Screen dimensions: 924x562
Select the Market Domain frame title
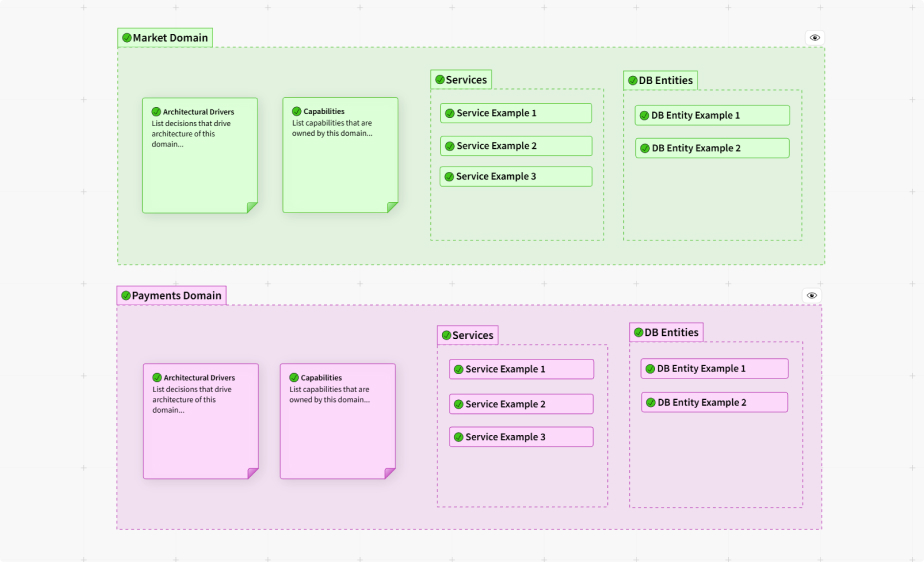pyautogui.click(x=170, y=38)
